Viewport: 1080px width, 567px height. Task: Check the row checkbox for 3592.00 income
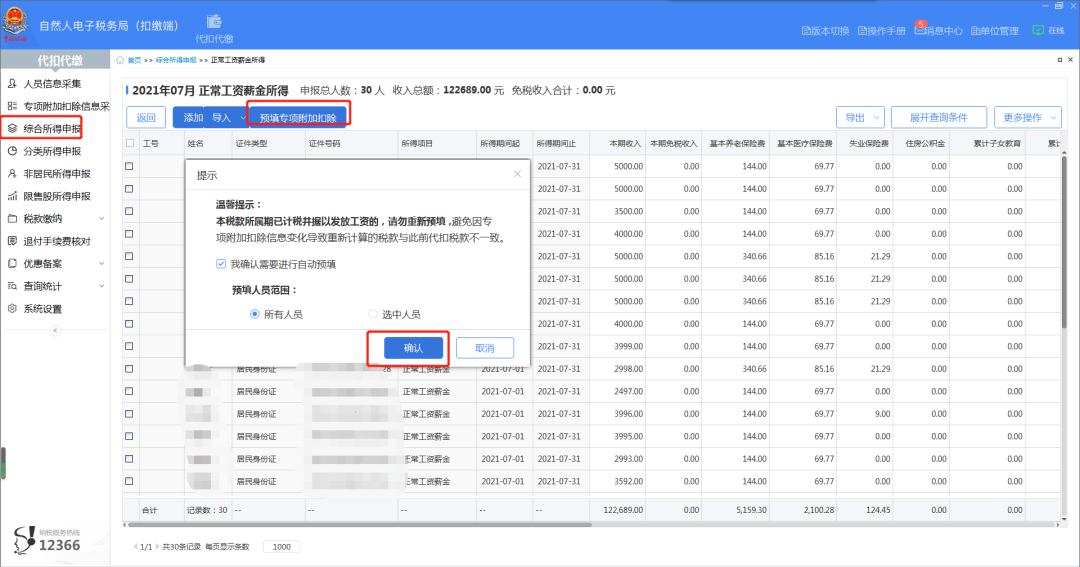pos(129,481)
